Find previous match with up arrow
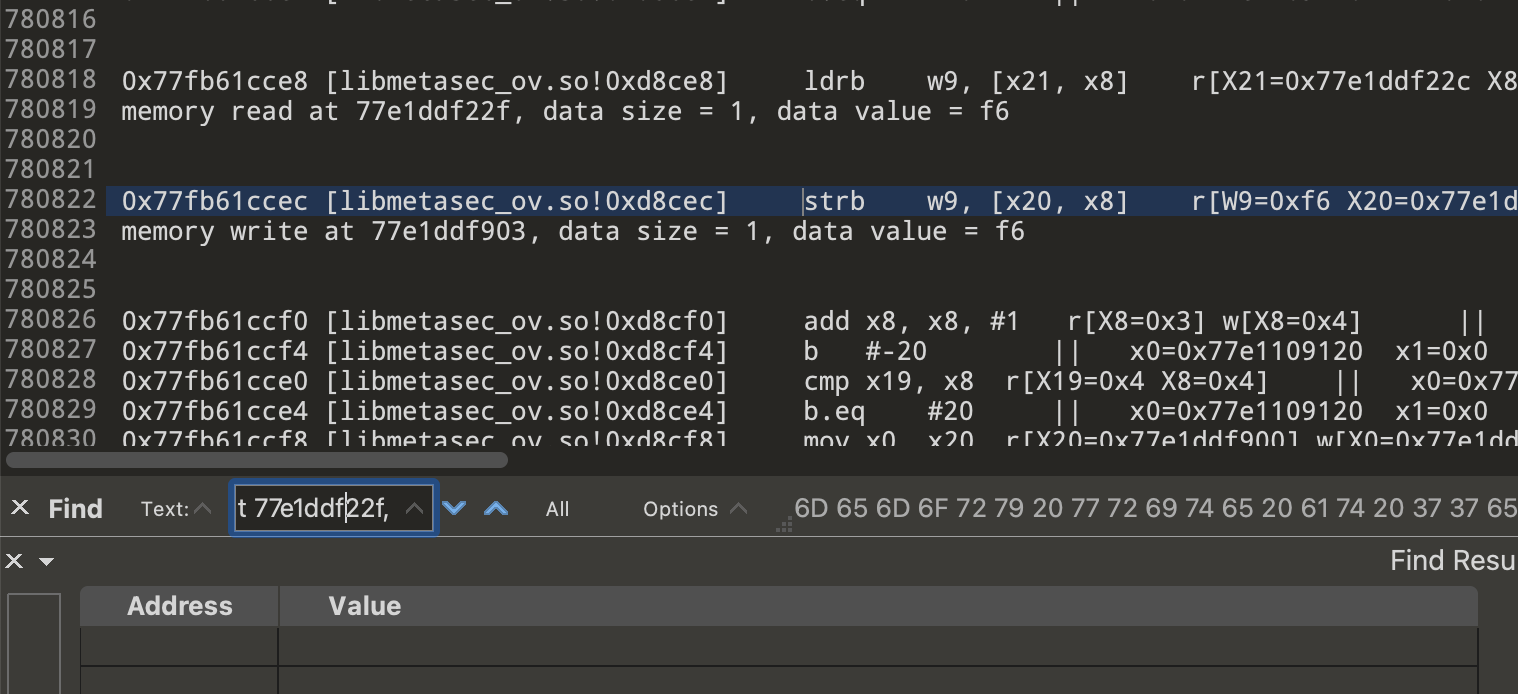 tap(496, 509)
